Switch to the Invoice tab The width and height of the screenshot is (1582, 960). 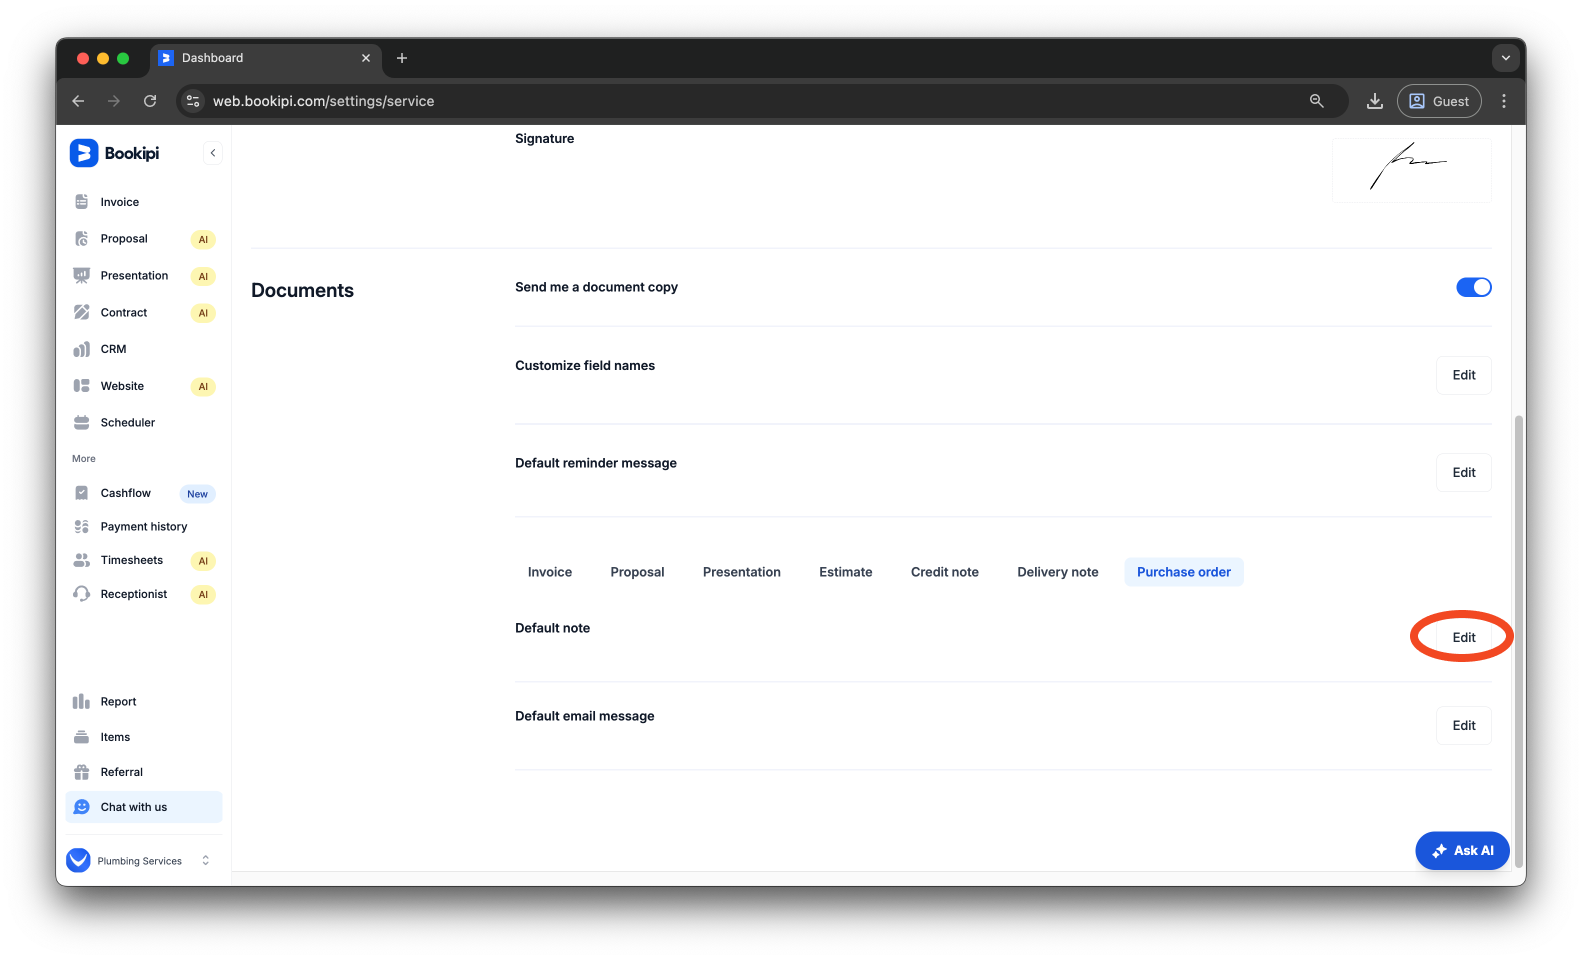tap(550, 572)
